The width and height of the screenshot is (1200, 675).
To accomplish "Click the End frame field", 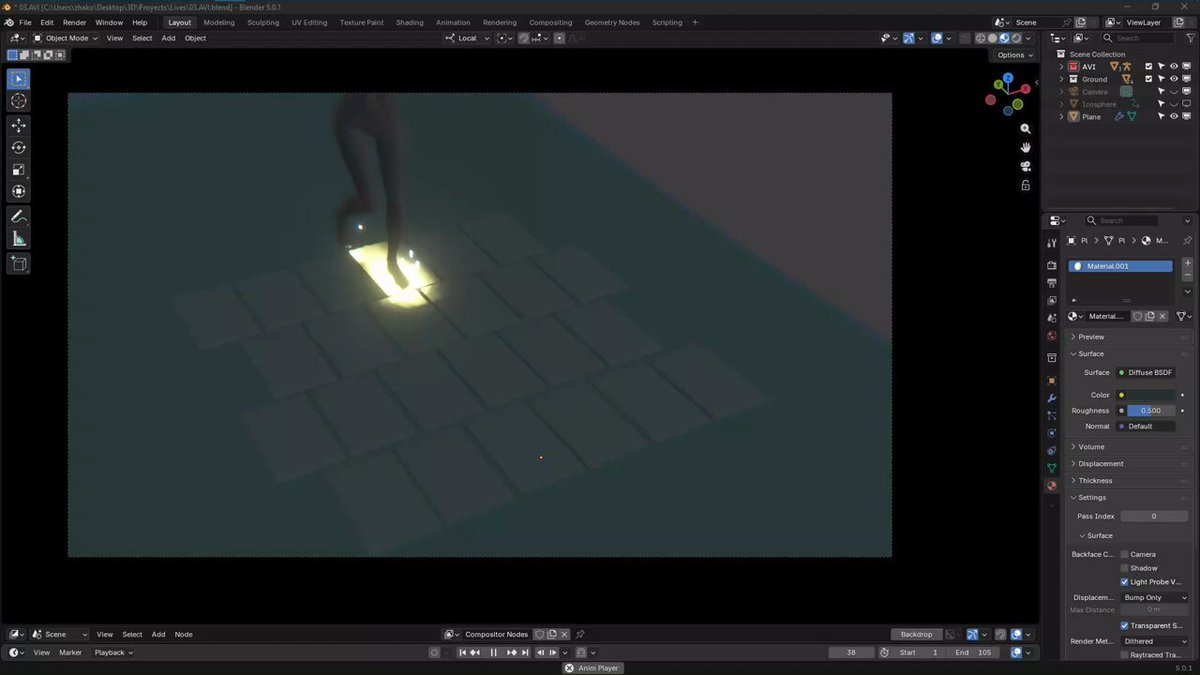I will click(971, 652).
